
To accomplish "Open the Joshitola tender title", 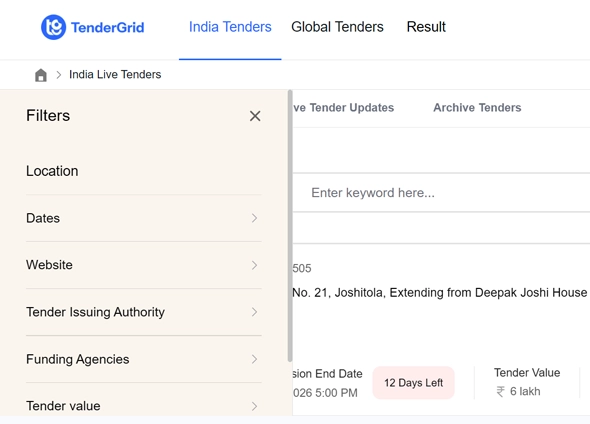I will click(439, 293).
